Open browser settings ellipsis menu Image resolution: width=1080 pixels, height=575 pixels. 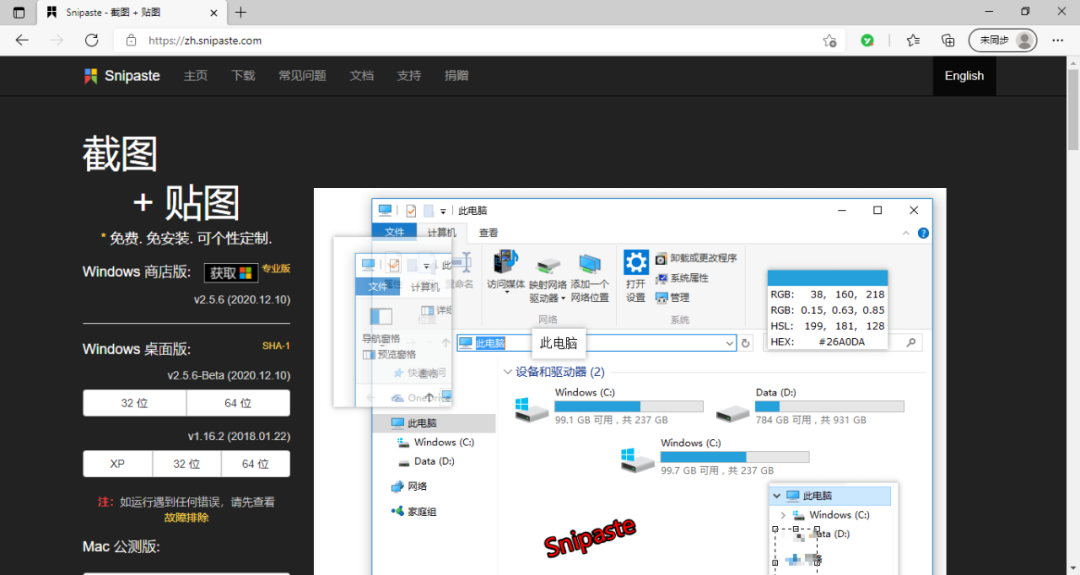pos(1058,41)
